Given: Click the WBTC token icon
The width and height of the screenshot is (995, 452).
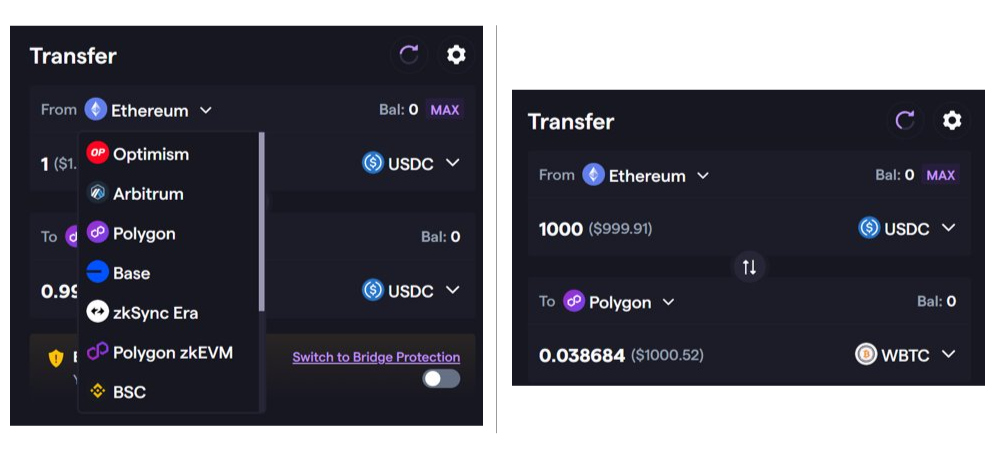Looking at the screenshot, I should pyautogui.click(x=866, y=354).
